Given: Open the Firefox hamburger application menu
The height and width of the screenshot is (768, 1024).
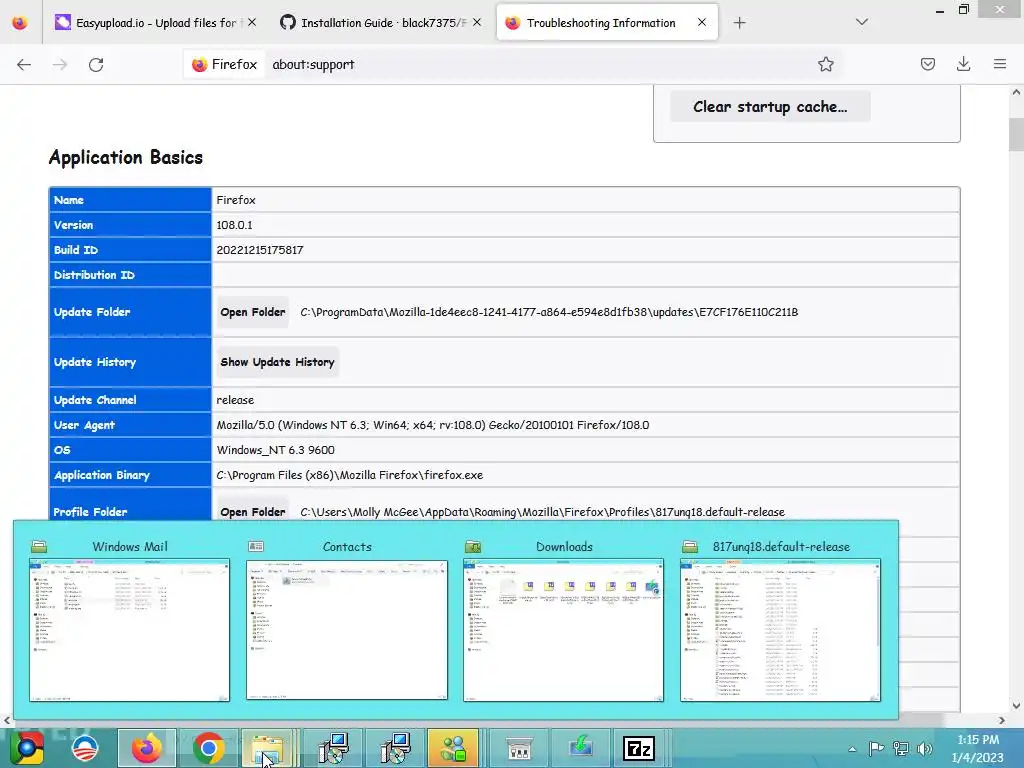Looking at the screenshot, I should pos(999,64).
